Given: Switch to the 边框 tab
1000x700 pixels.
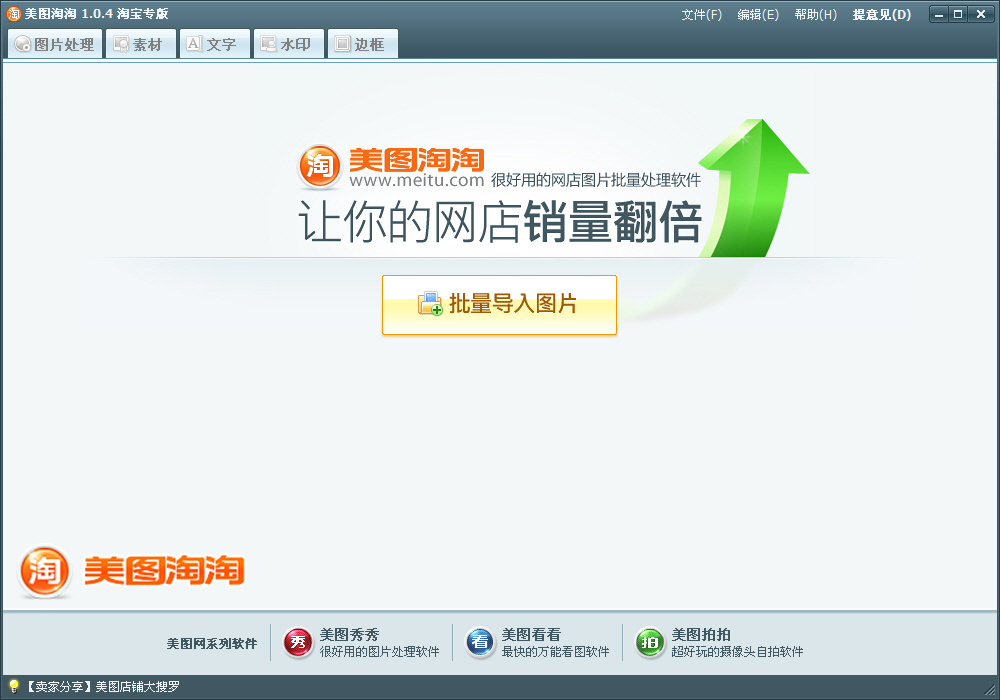Looking at the screenshot, I should click(x=362, y=44).
